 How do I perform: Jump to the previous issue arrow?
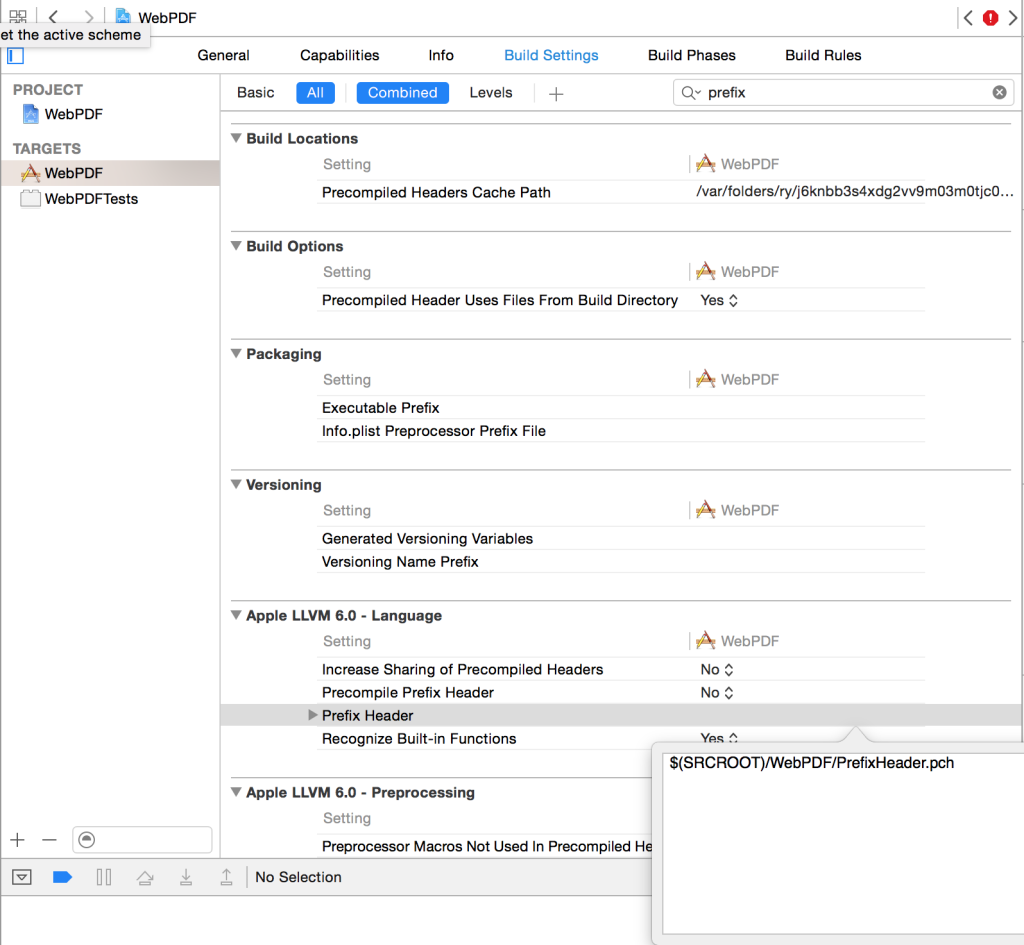[x=968, y=18]
